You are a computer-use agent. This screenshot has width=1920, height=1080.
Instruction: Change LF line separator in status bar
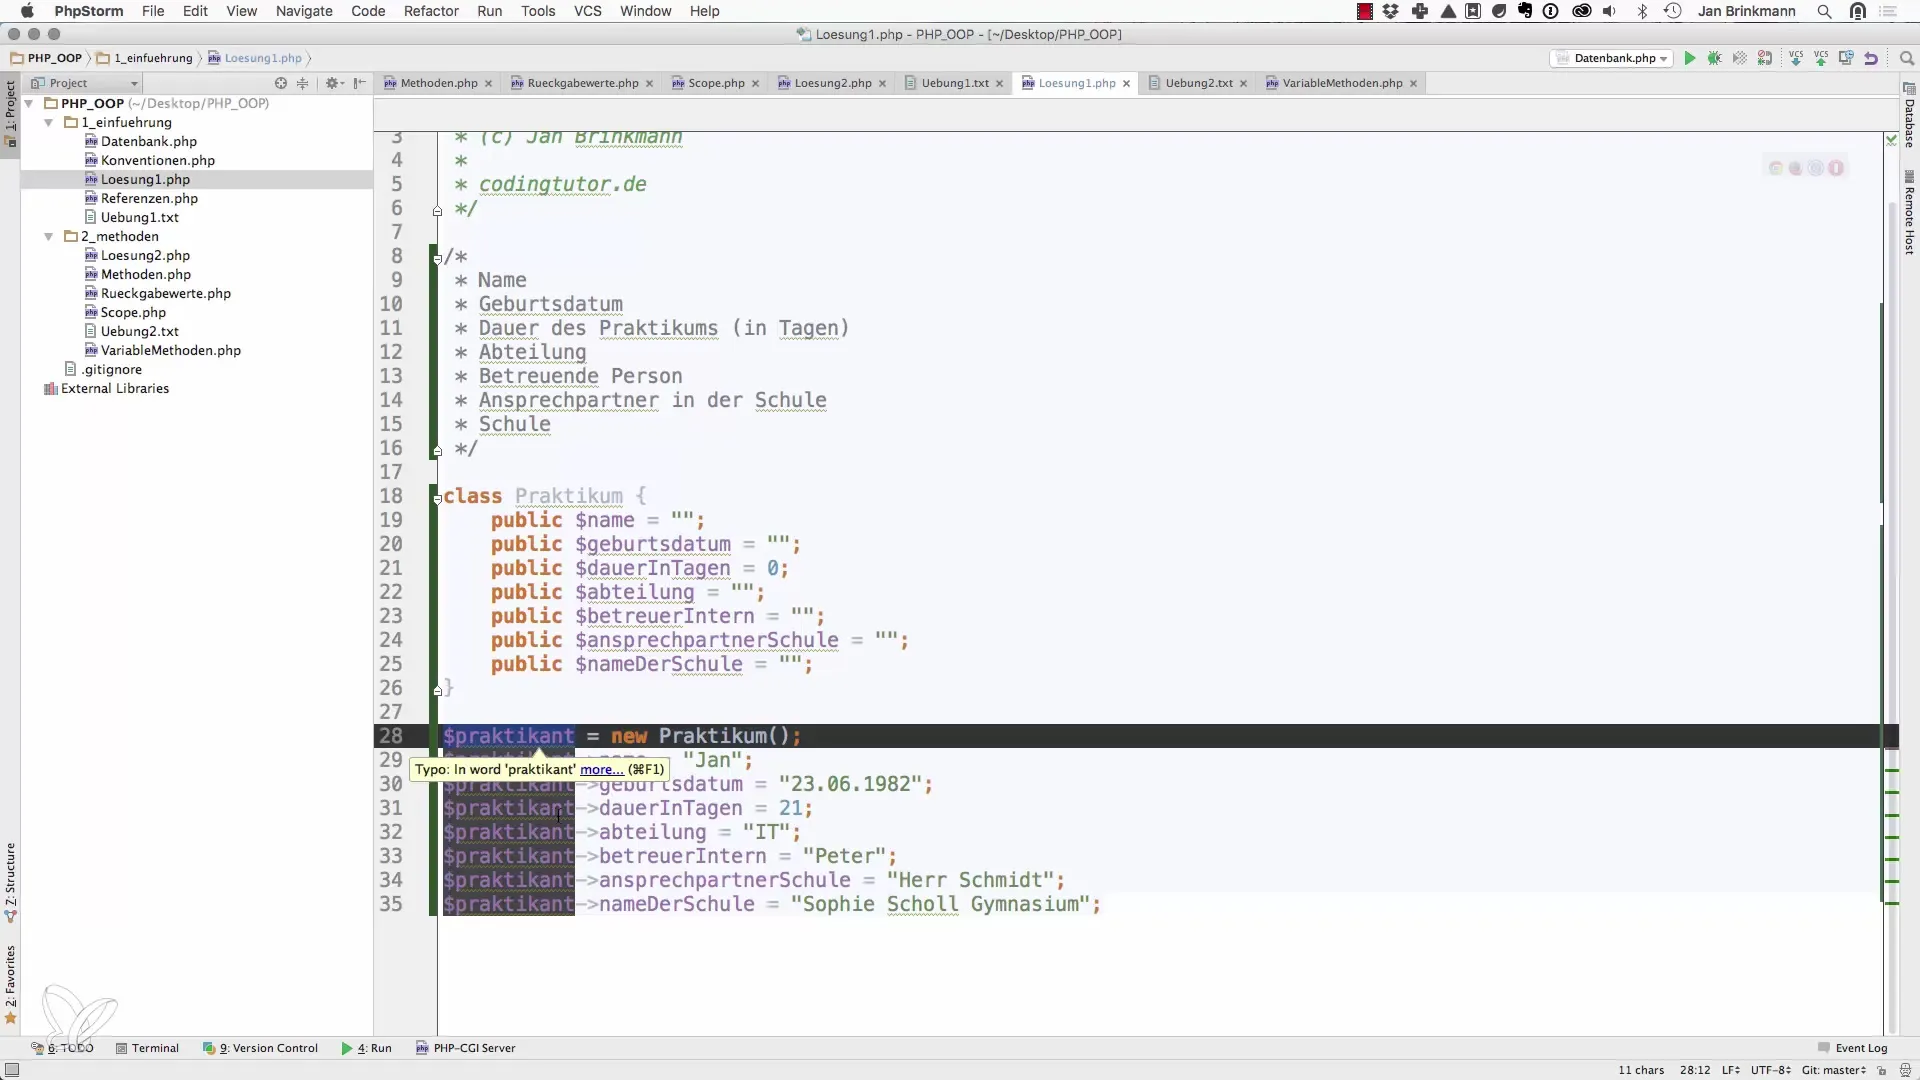[x=1731, y=1070]
